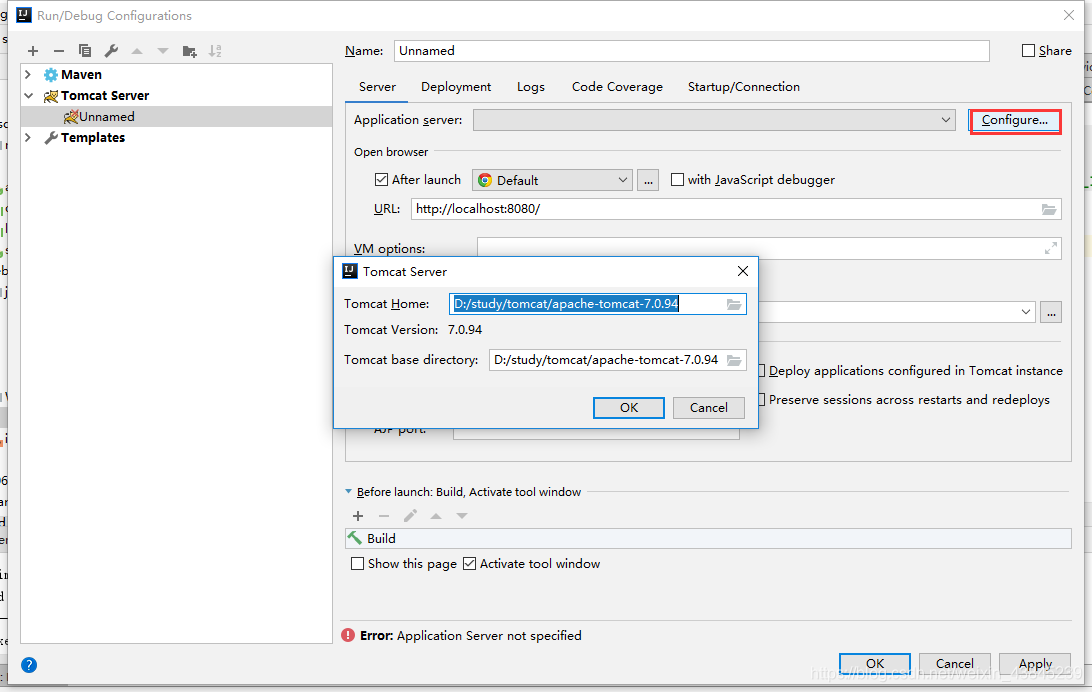The image size is (1092, 692).
Task: Add a Before launch task
Action: [x=358, y=516]
